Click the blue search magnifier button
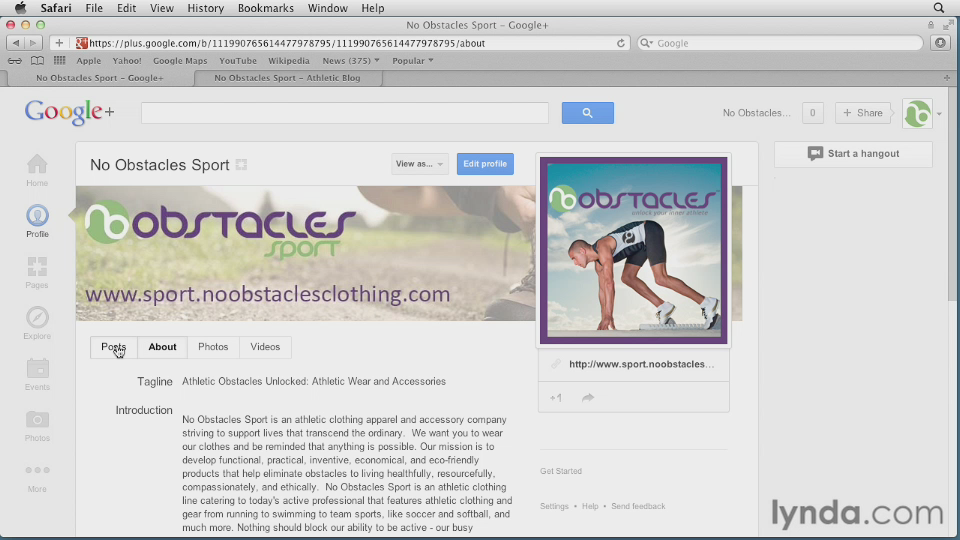 [x=587, y=113]
